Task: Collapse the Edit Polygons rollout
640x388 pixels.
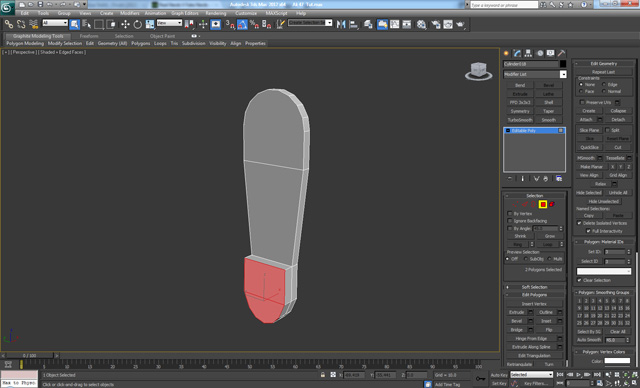Action: 534,295
